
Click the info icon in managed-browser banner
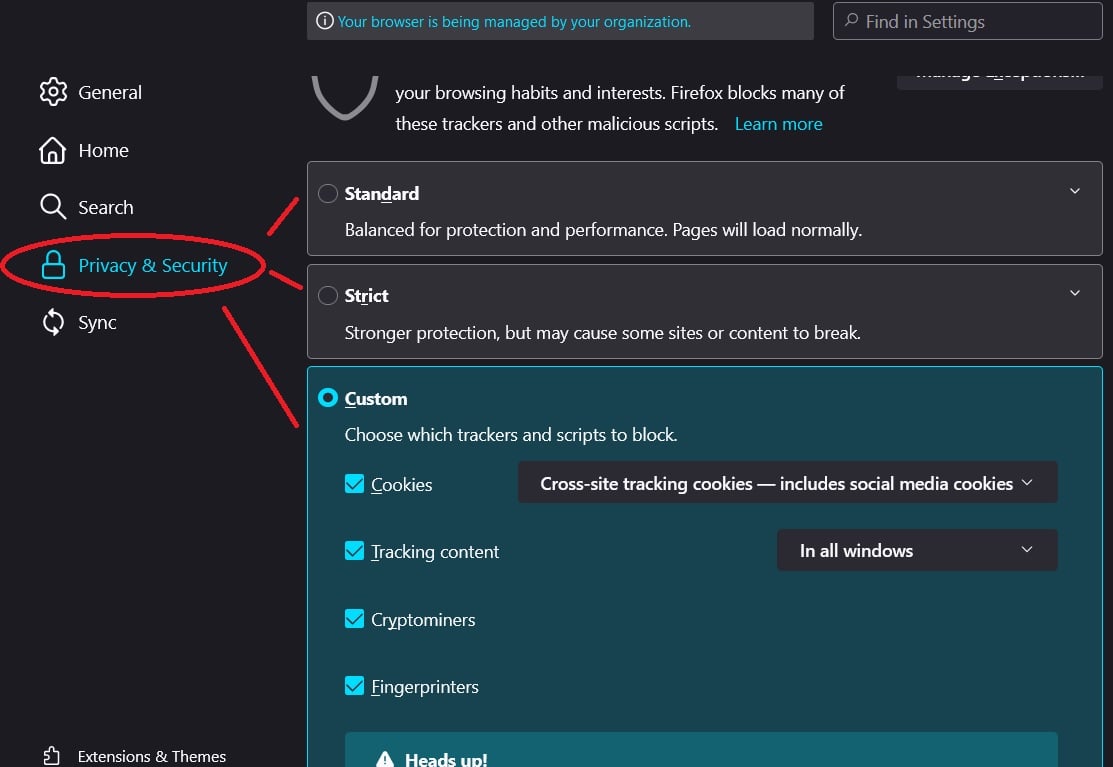324,21
